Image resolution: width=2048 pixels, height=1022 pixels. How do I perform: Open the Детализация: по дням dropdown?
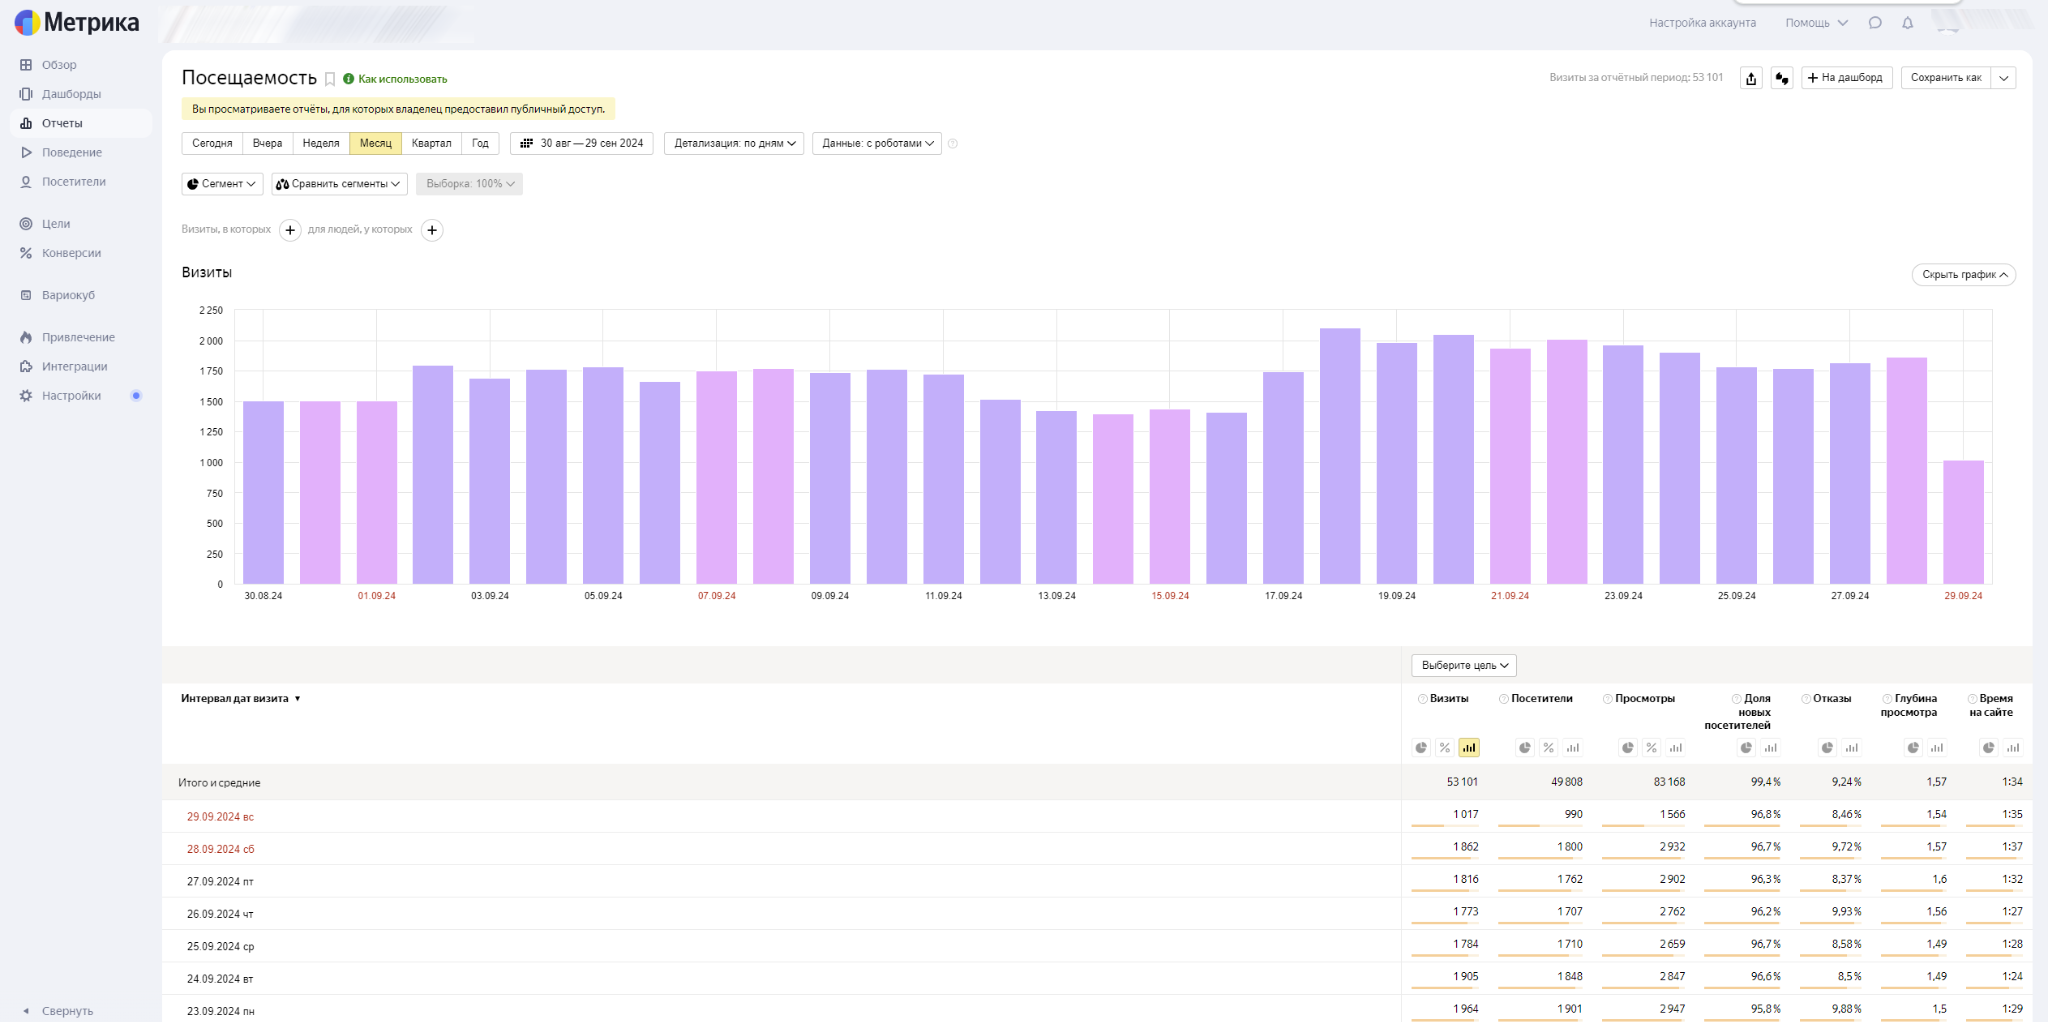pyautogui.click(x=734, y=143)
